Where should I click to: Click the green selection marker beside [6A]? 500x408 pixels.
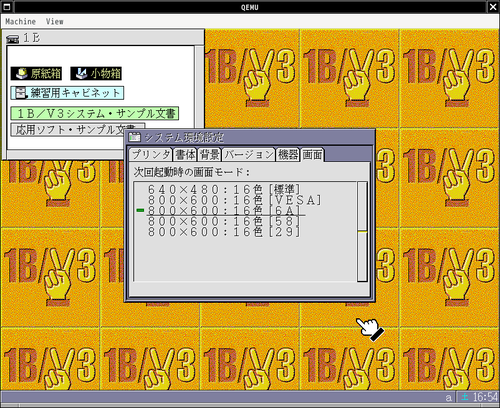point(140,210)
